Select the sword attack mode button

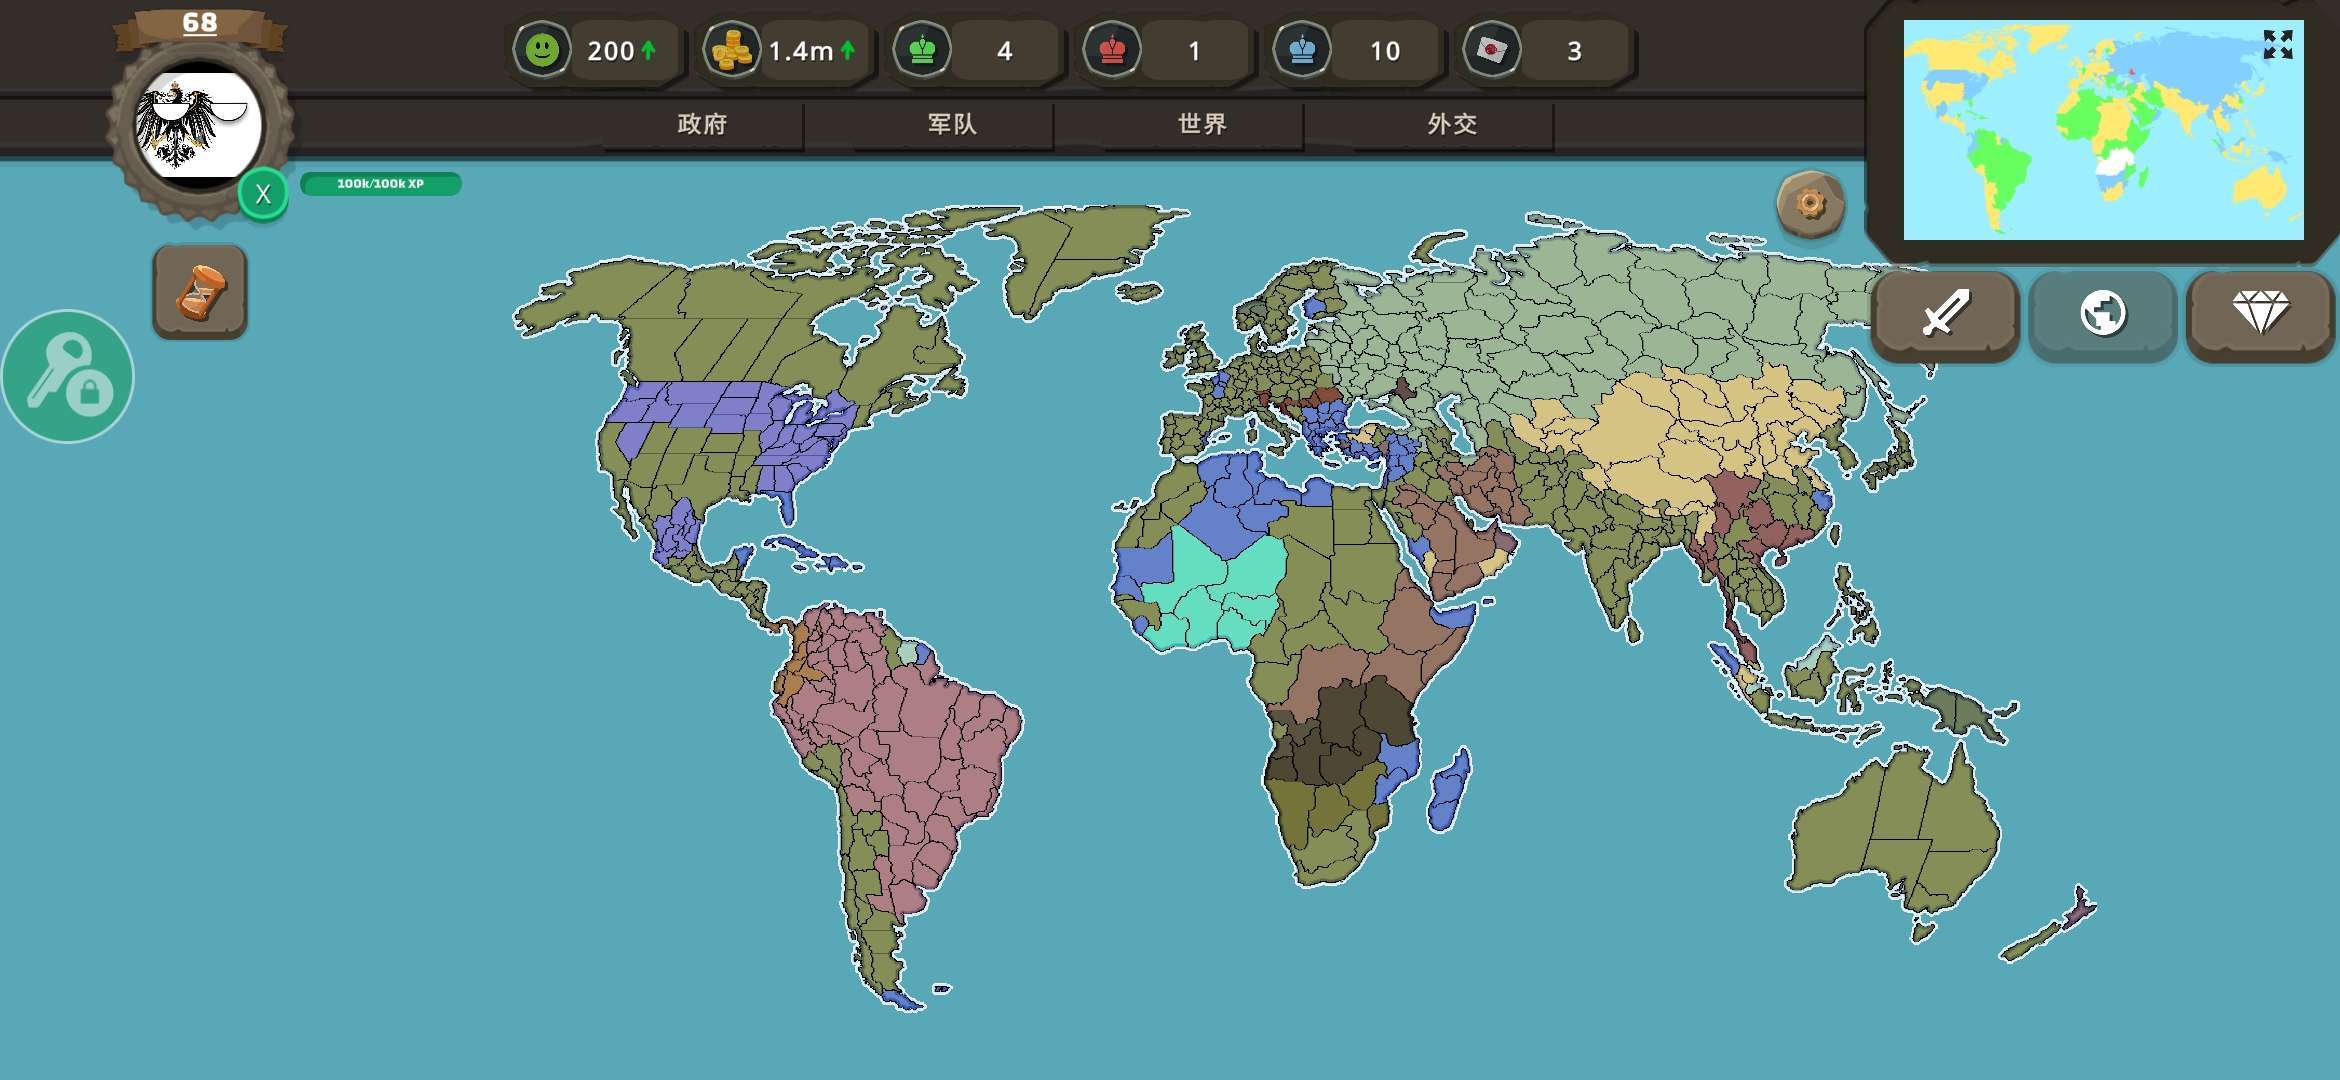pyautogui.click(x=1944, y=314)
